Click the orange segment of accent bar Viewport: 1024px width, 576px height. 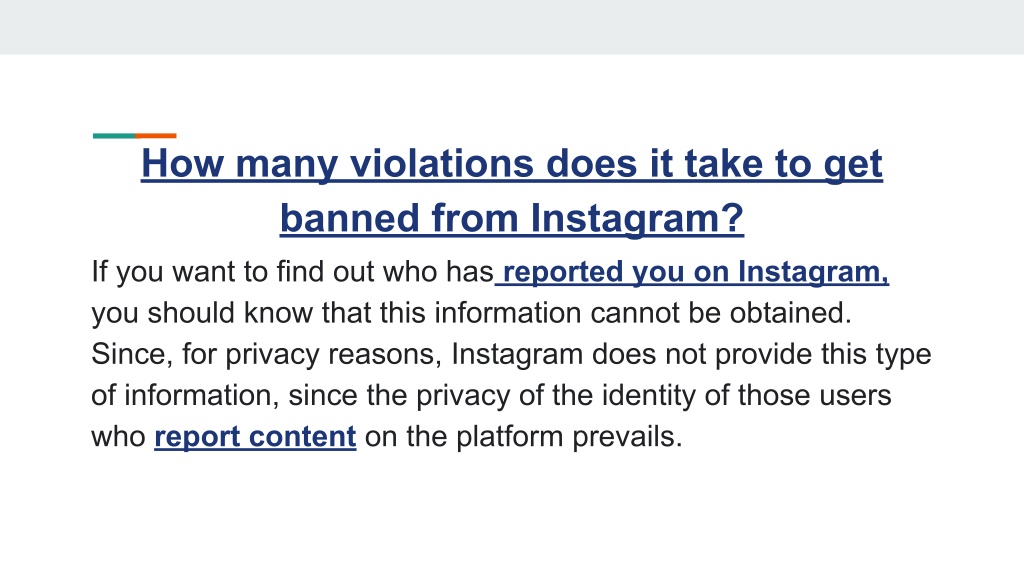[x=155, y=136]
